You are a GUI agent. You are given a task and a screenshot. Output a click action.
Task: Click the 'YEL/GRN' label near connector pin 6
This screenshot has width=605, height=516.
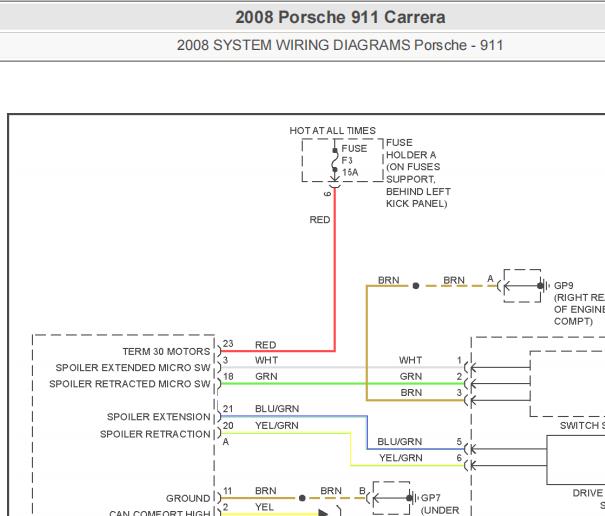tap(401, 458)
